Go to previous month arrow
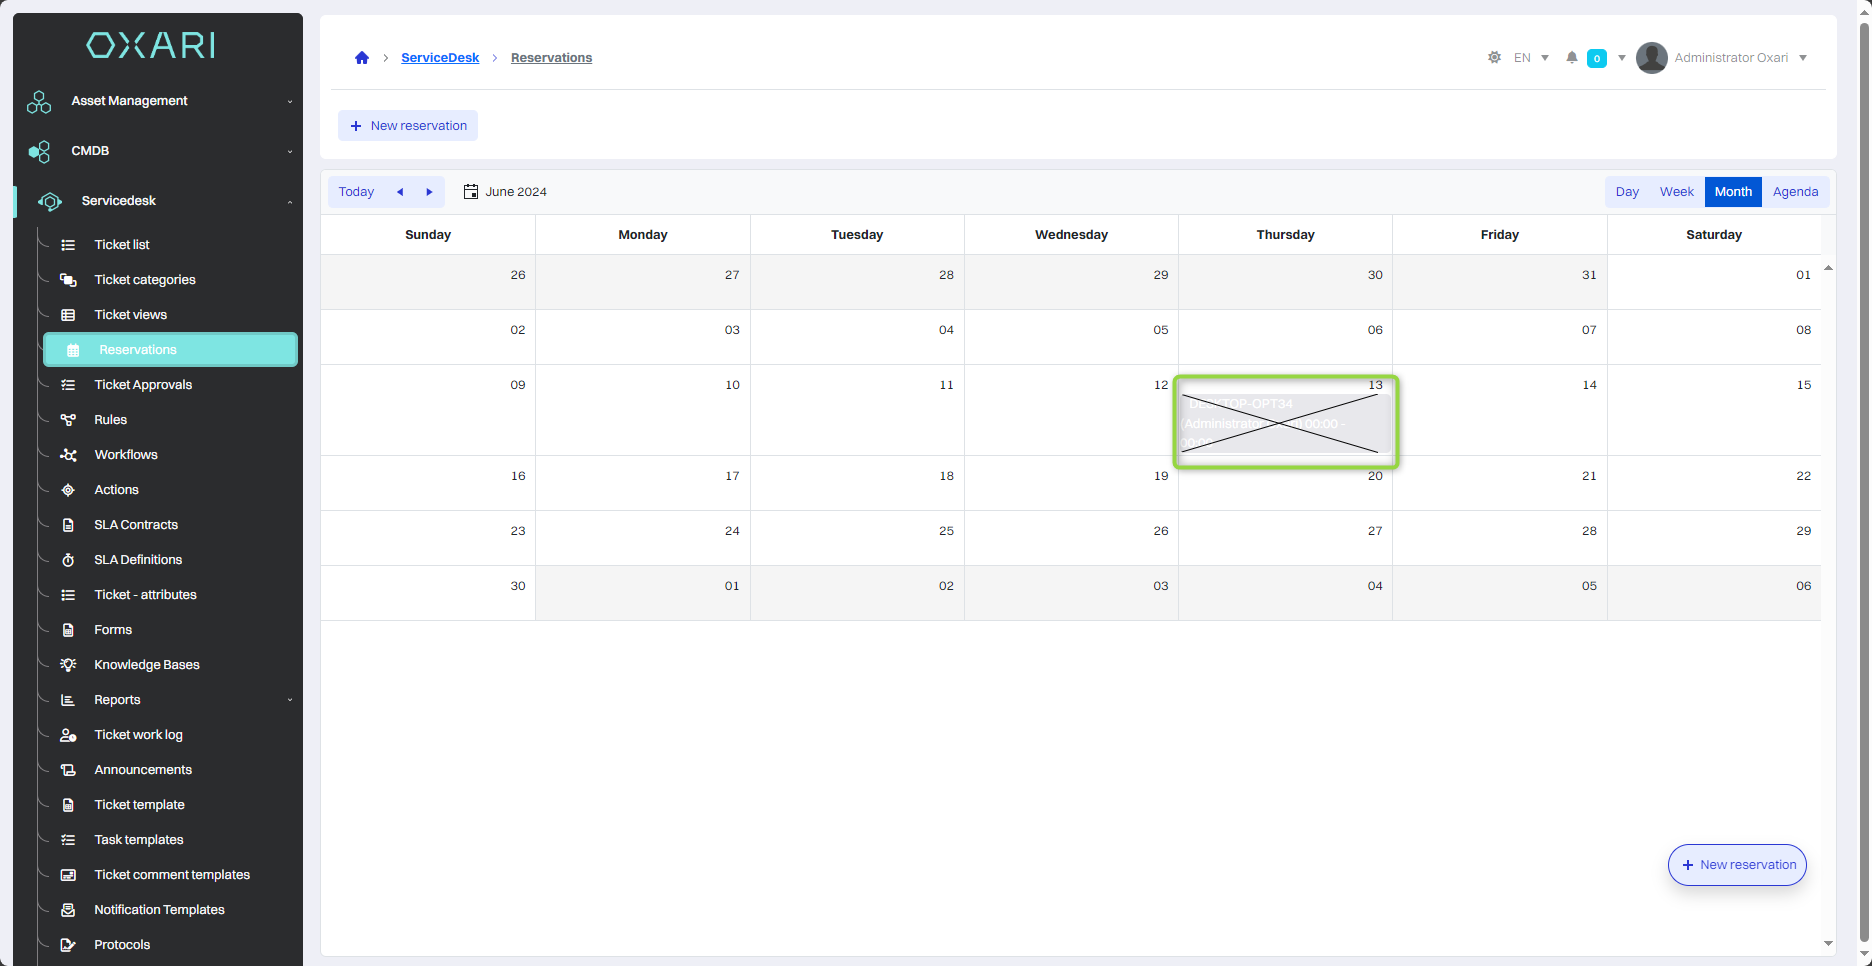 (x=400, y=192)
